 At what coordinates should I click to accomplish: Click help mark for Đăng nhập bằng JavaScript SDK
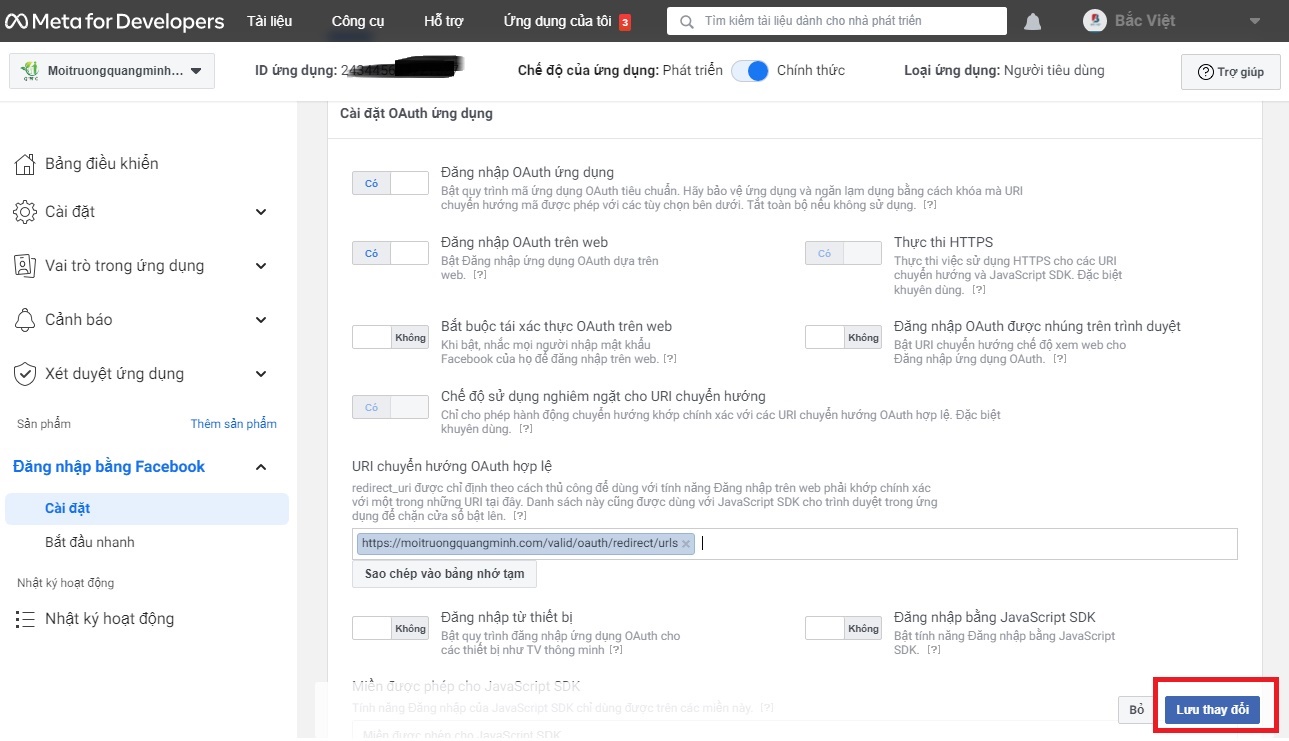coord(933,650)
